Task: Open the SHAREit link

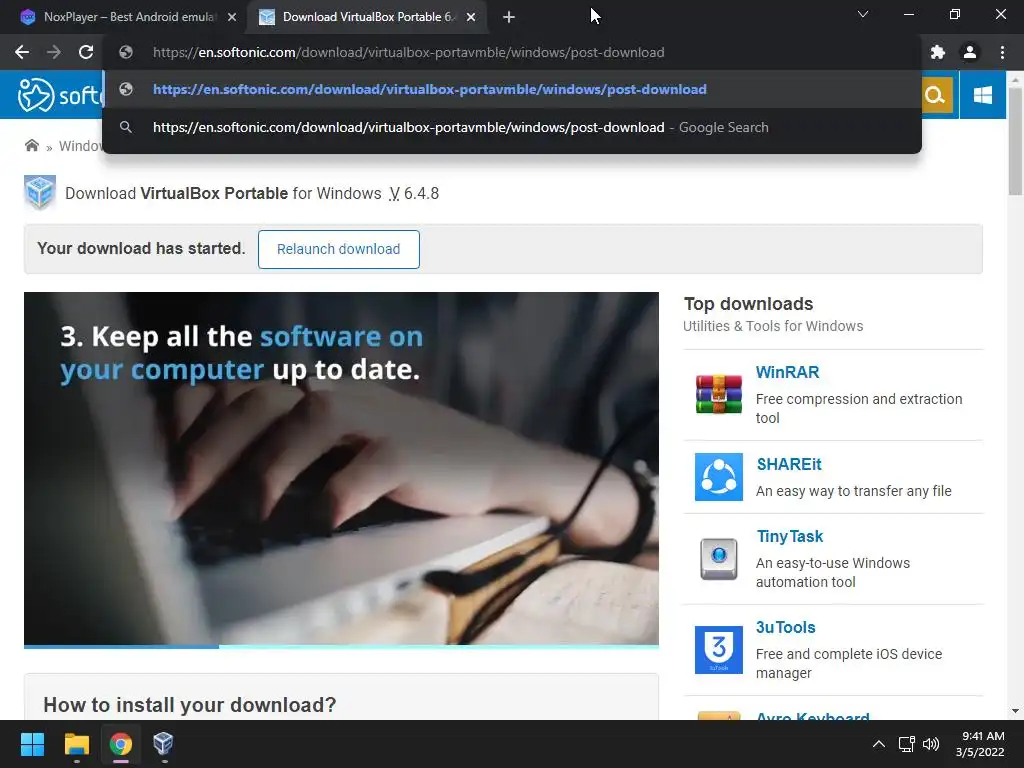Action: (789, 464)
